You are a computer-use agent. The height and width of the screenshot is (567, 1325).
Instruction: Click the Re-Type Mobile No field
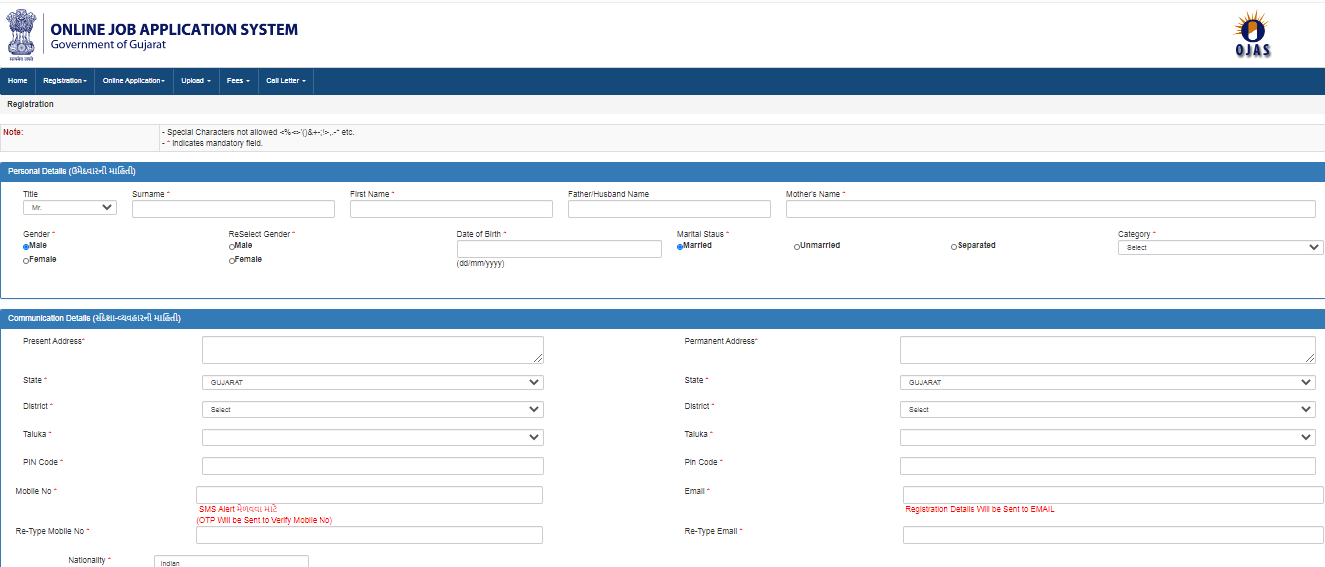(369, 535)
